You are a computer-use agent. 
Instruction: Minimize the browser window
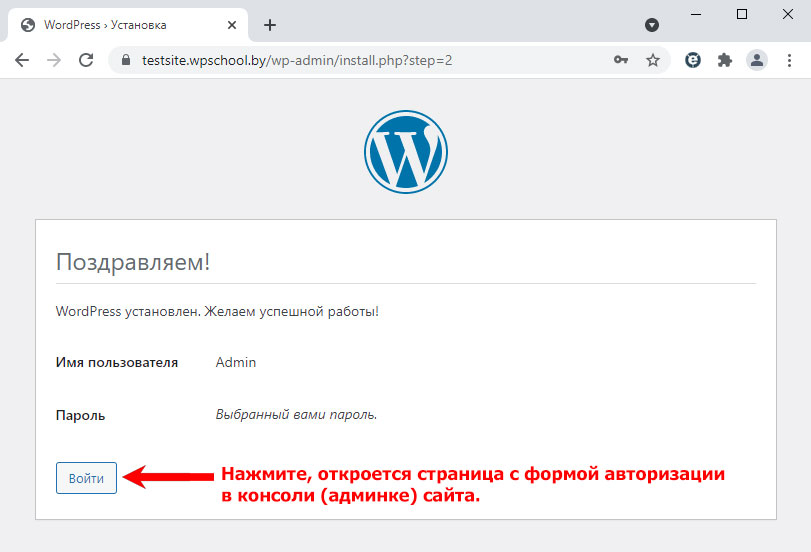tap(696, 14)
